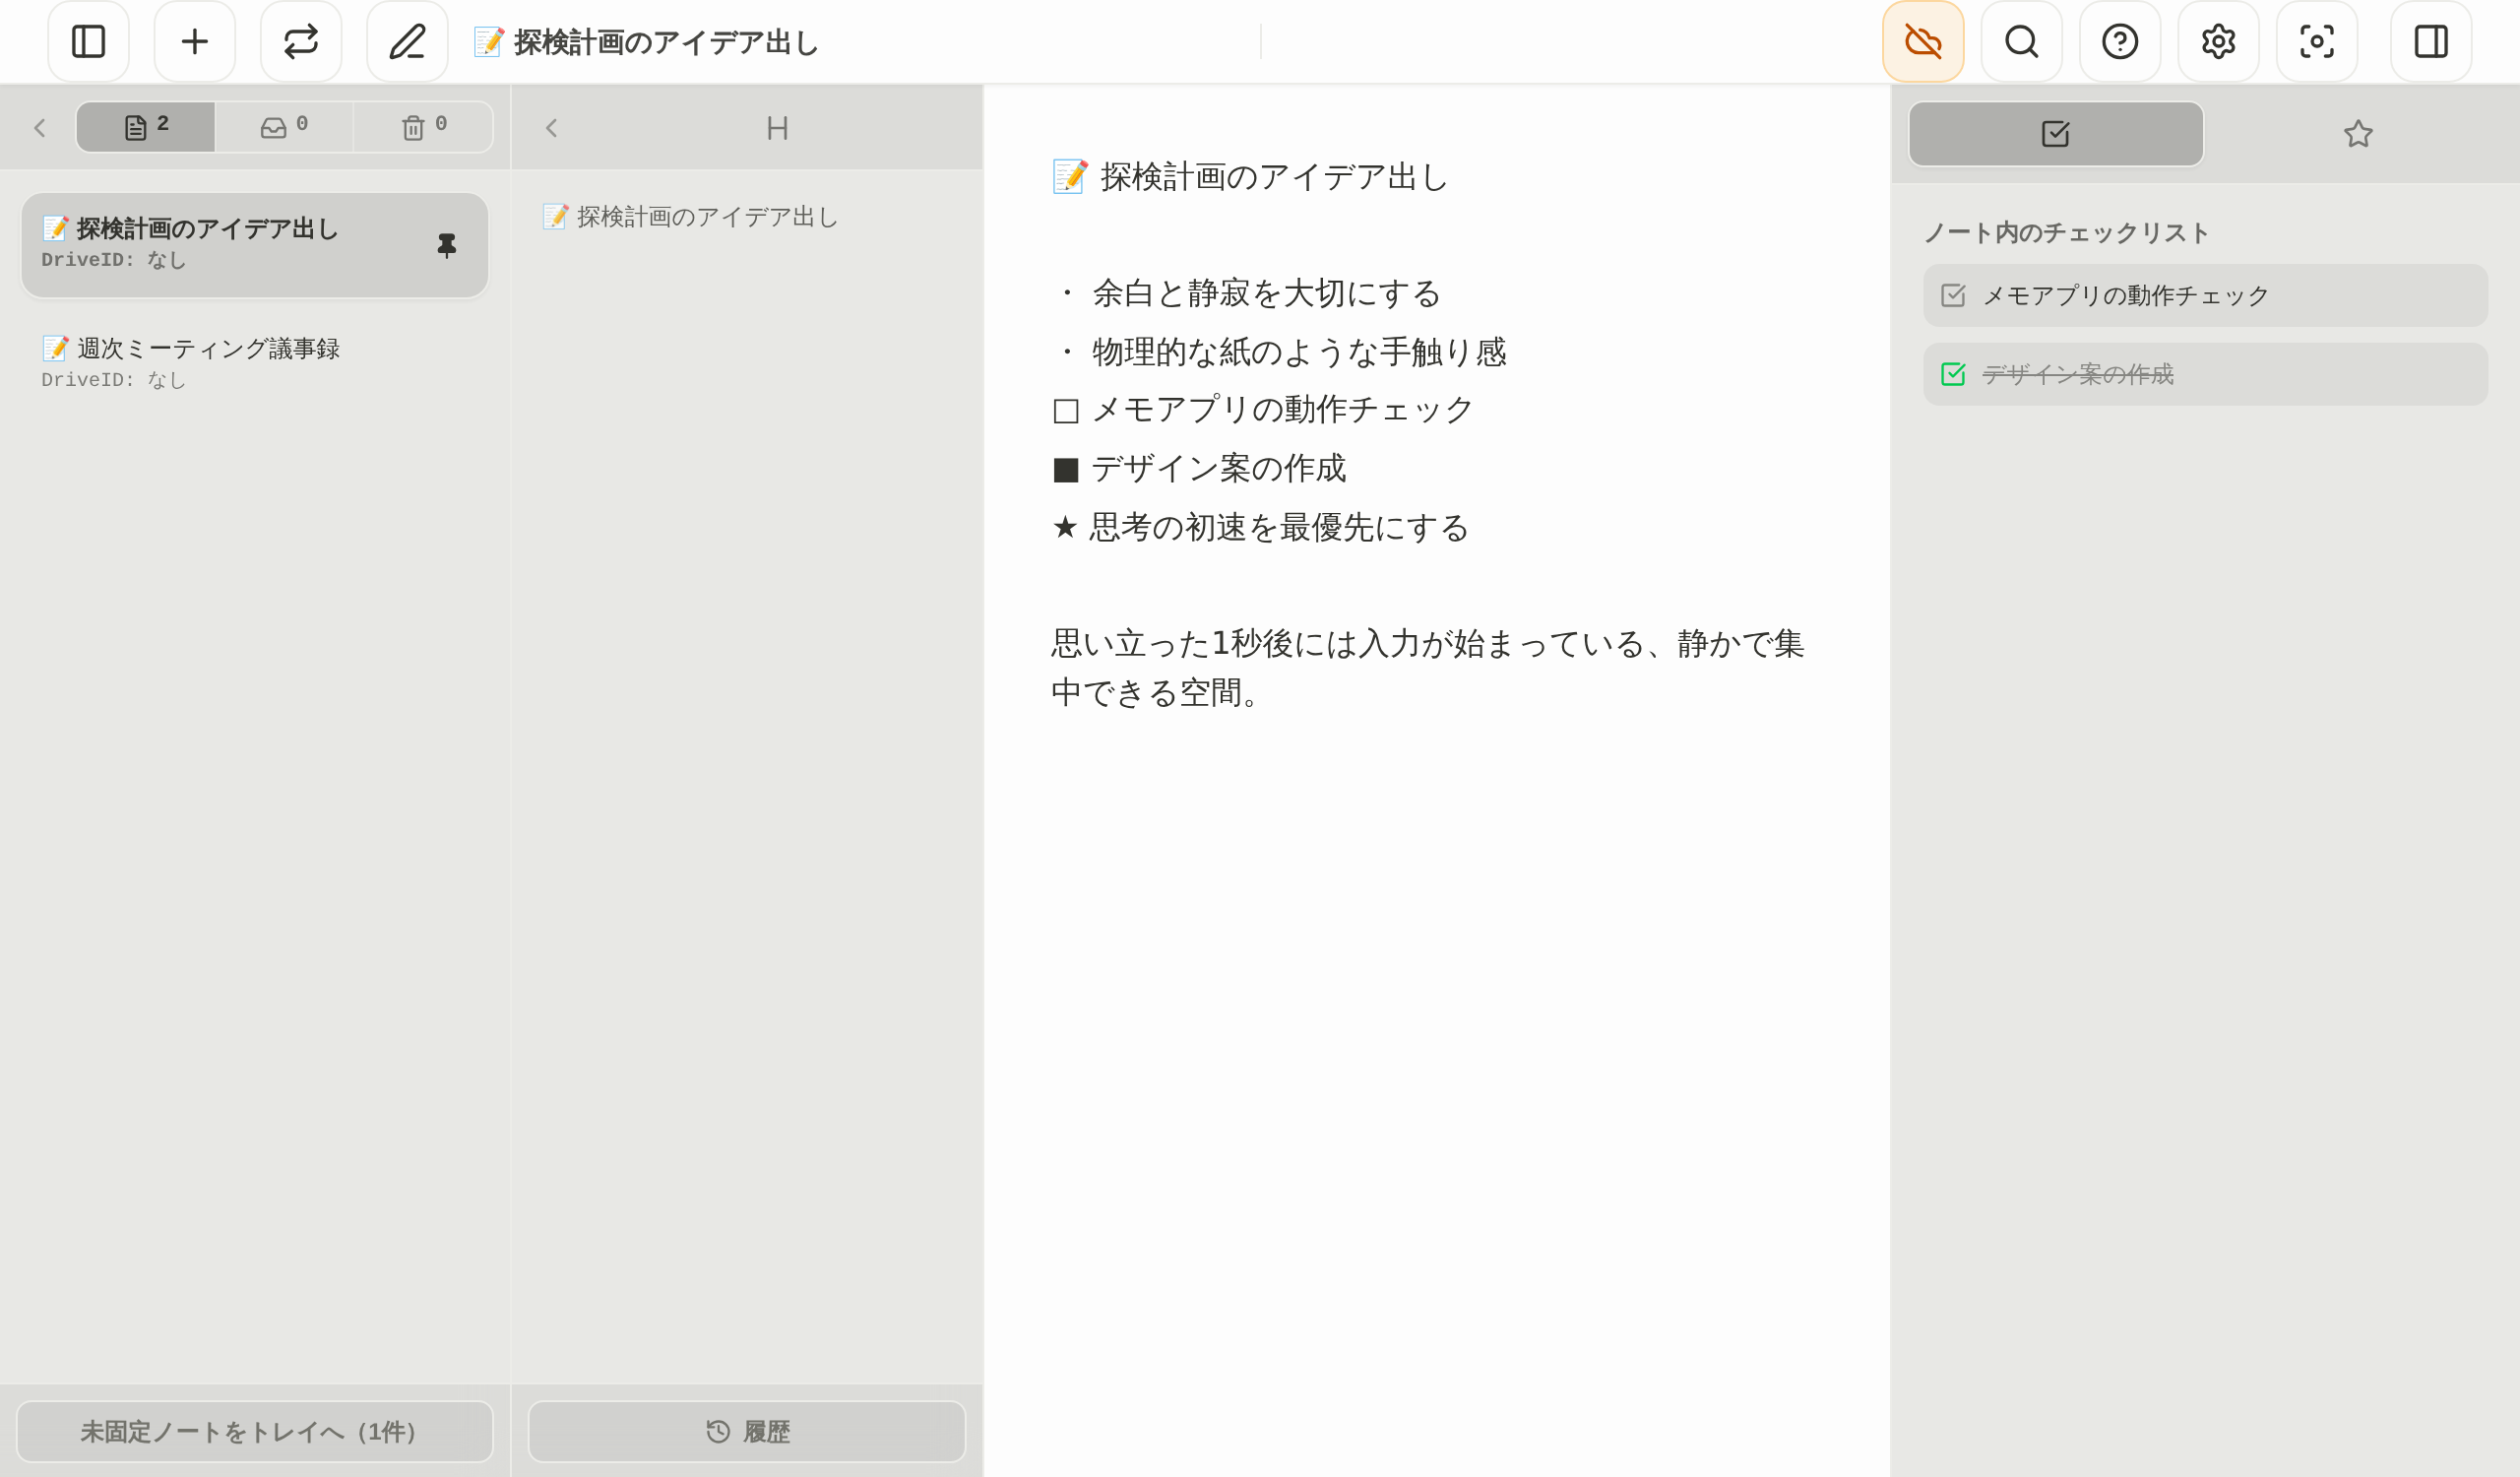Click the note title line in editor

(1249, 176)
